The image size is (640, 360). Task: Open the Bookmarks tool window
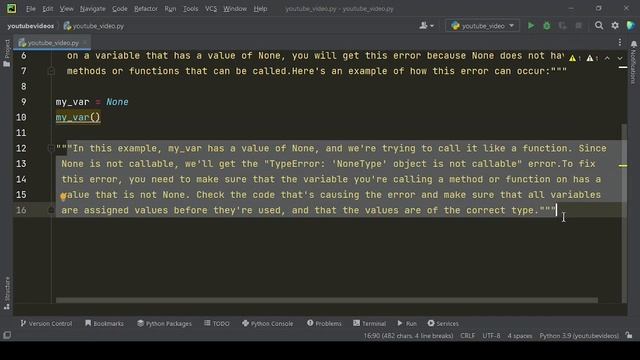(x=104, y=323)
